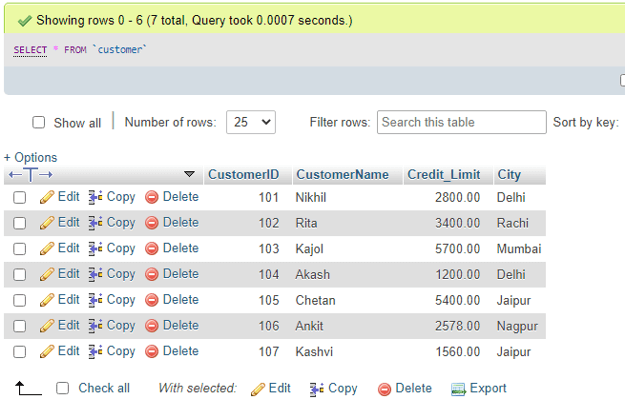Viewport: 630px width, 398px height.
Task: Click the red Delete icon for Akash row
Action: coord(151,274)
